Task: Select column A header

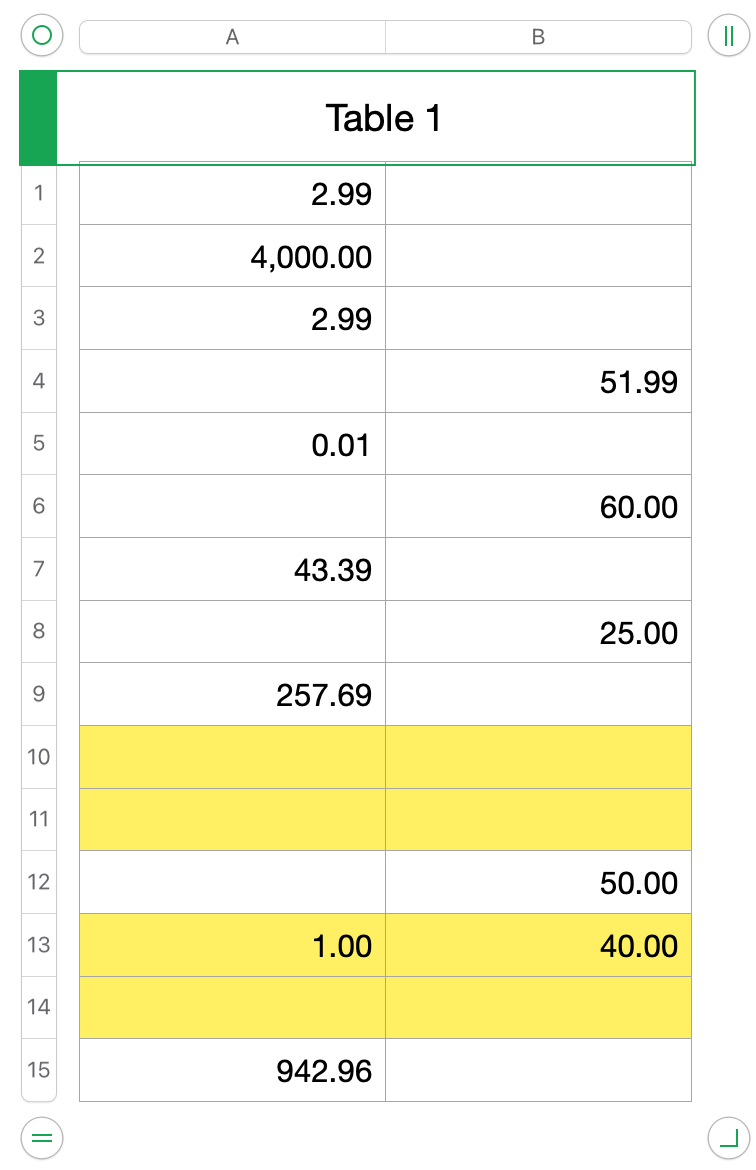Action: point(232,37)
